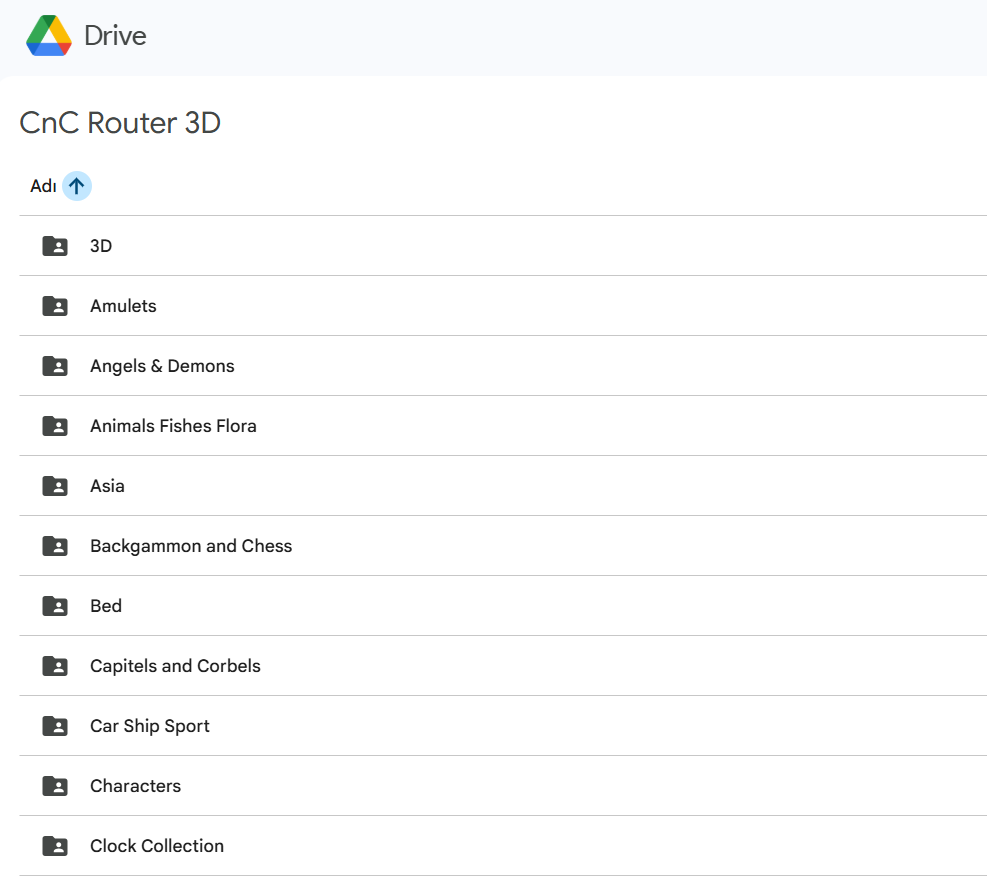Open the Characters folder

[x=135, y=786]
